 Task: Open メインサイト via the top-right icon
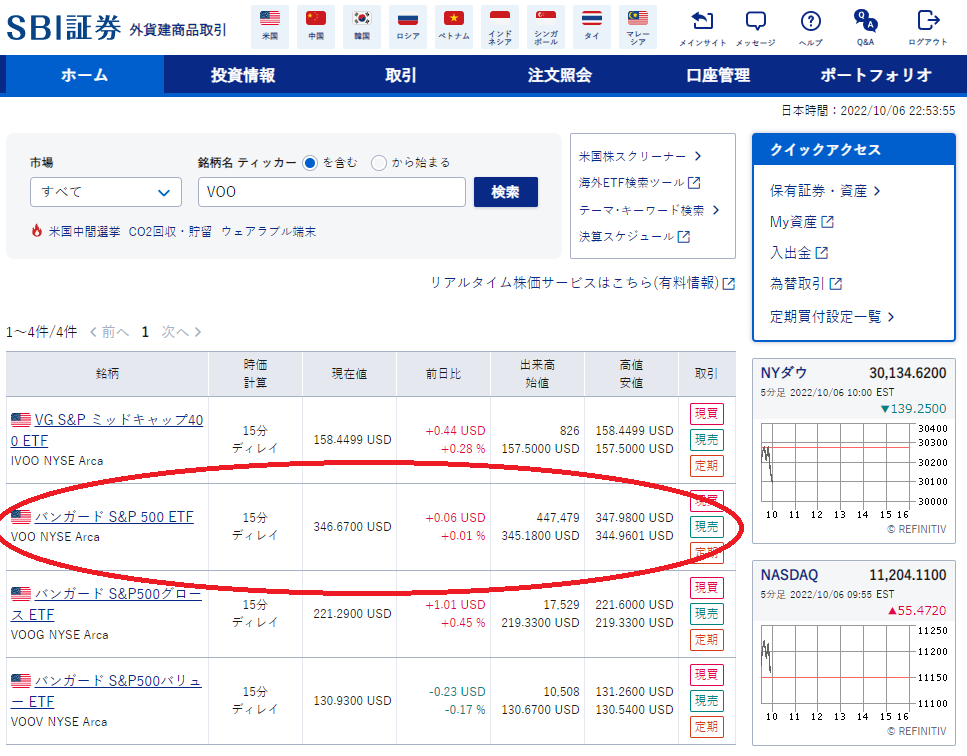(702, 27)
